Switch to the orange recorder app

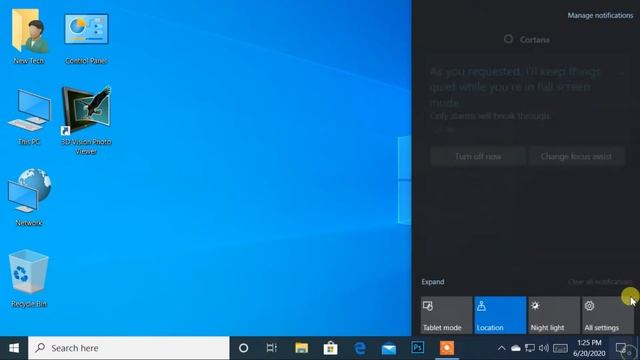tap(447, 348)
